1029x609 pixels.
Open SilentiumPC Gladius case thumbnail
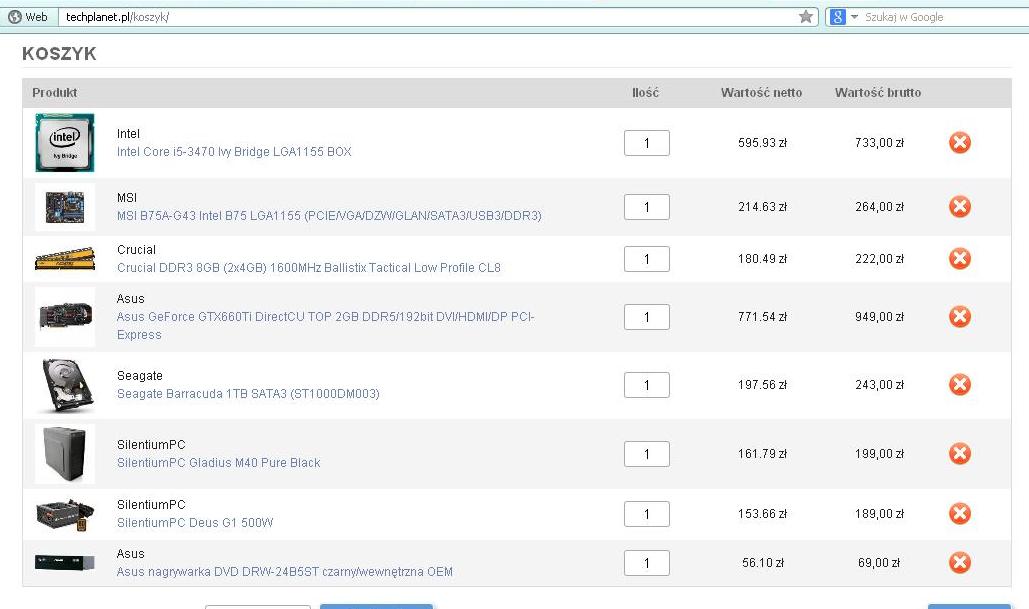coord(65,453)
